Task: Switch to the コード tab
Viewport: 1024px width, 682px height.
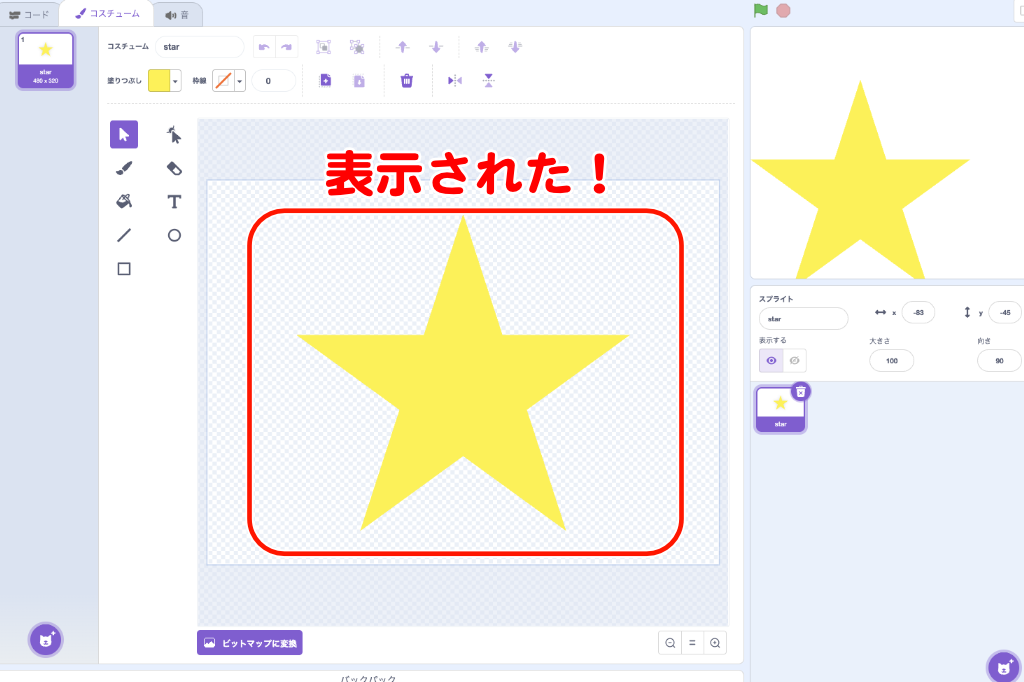Action: click(x=29, y=14)
